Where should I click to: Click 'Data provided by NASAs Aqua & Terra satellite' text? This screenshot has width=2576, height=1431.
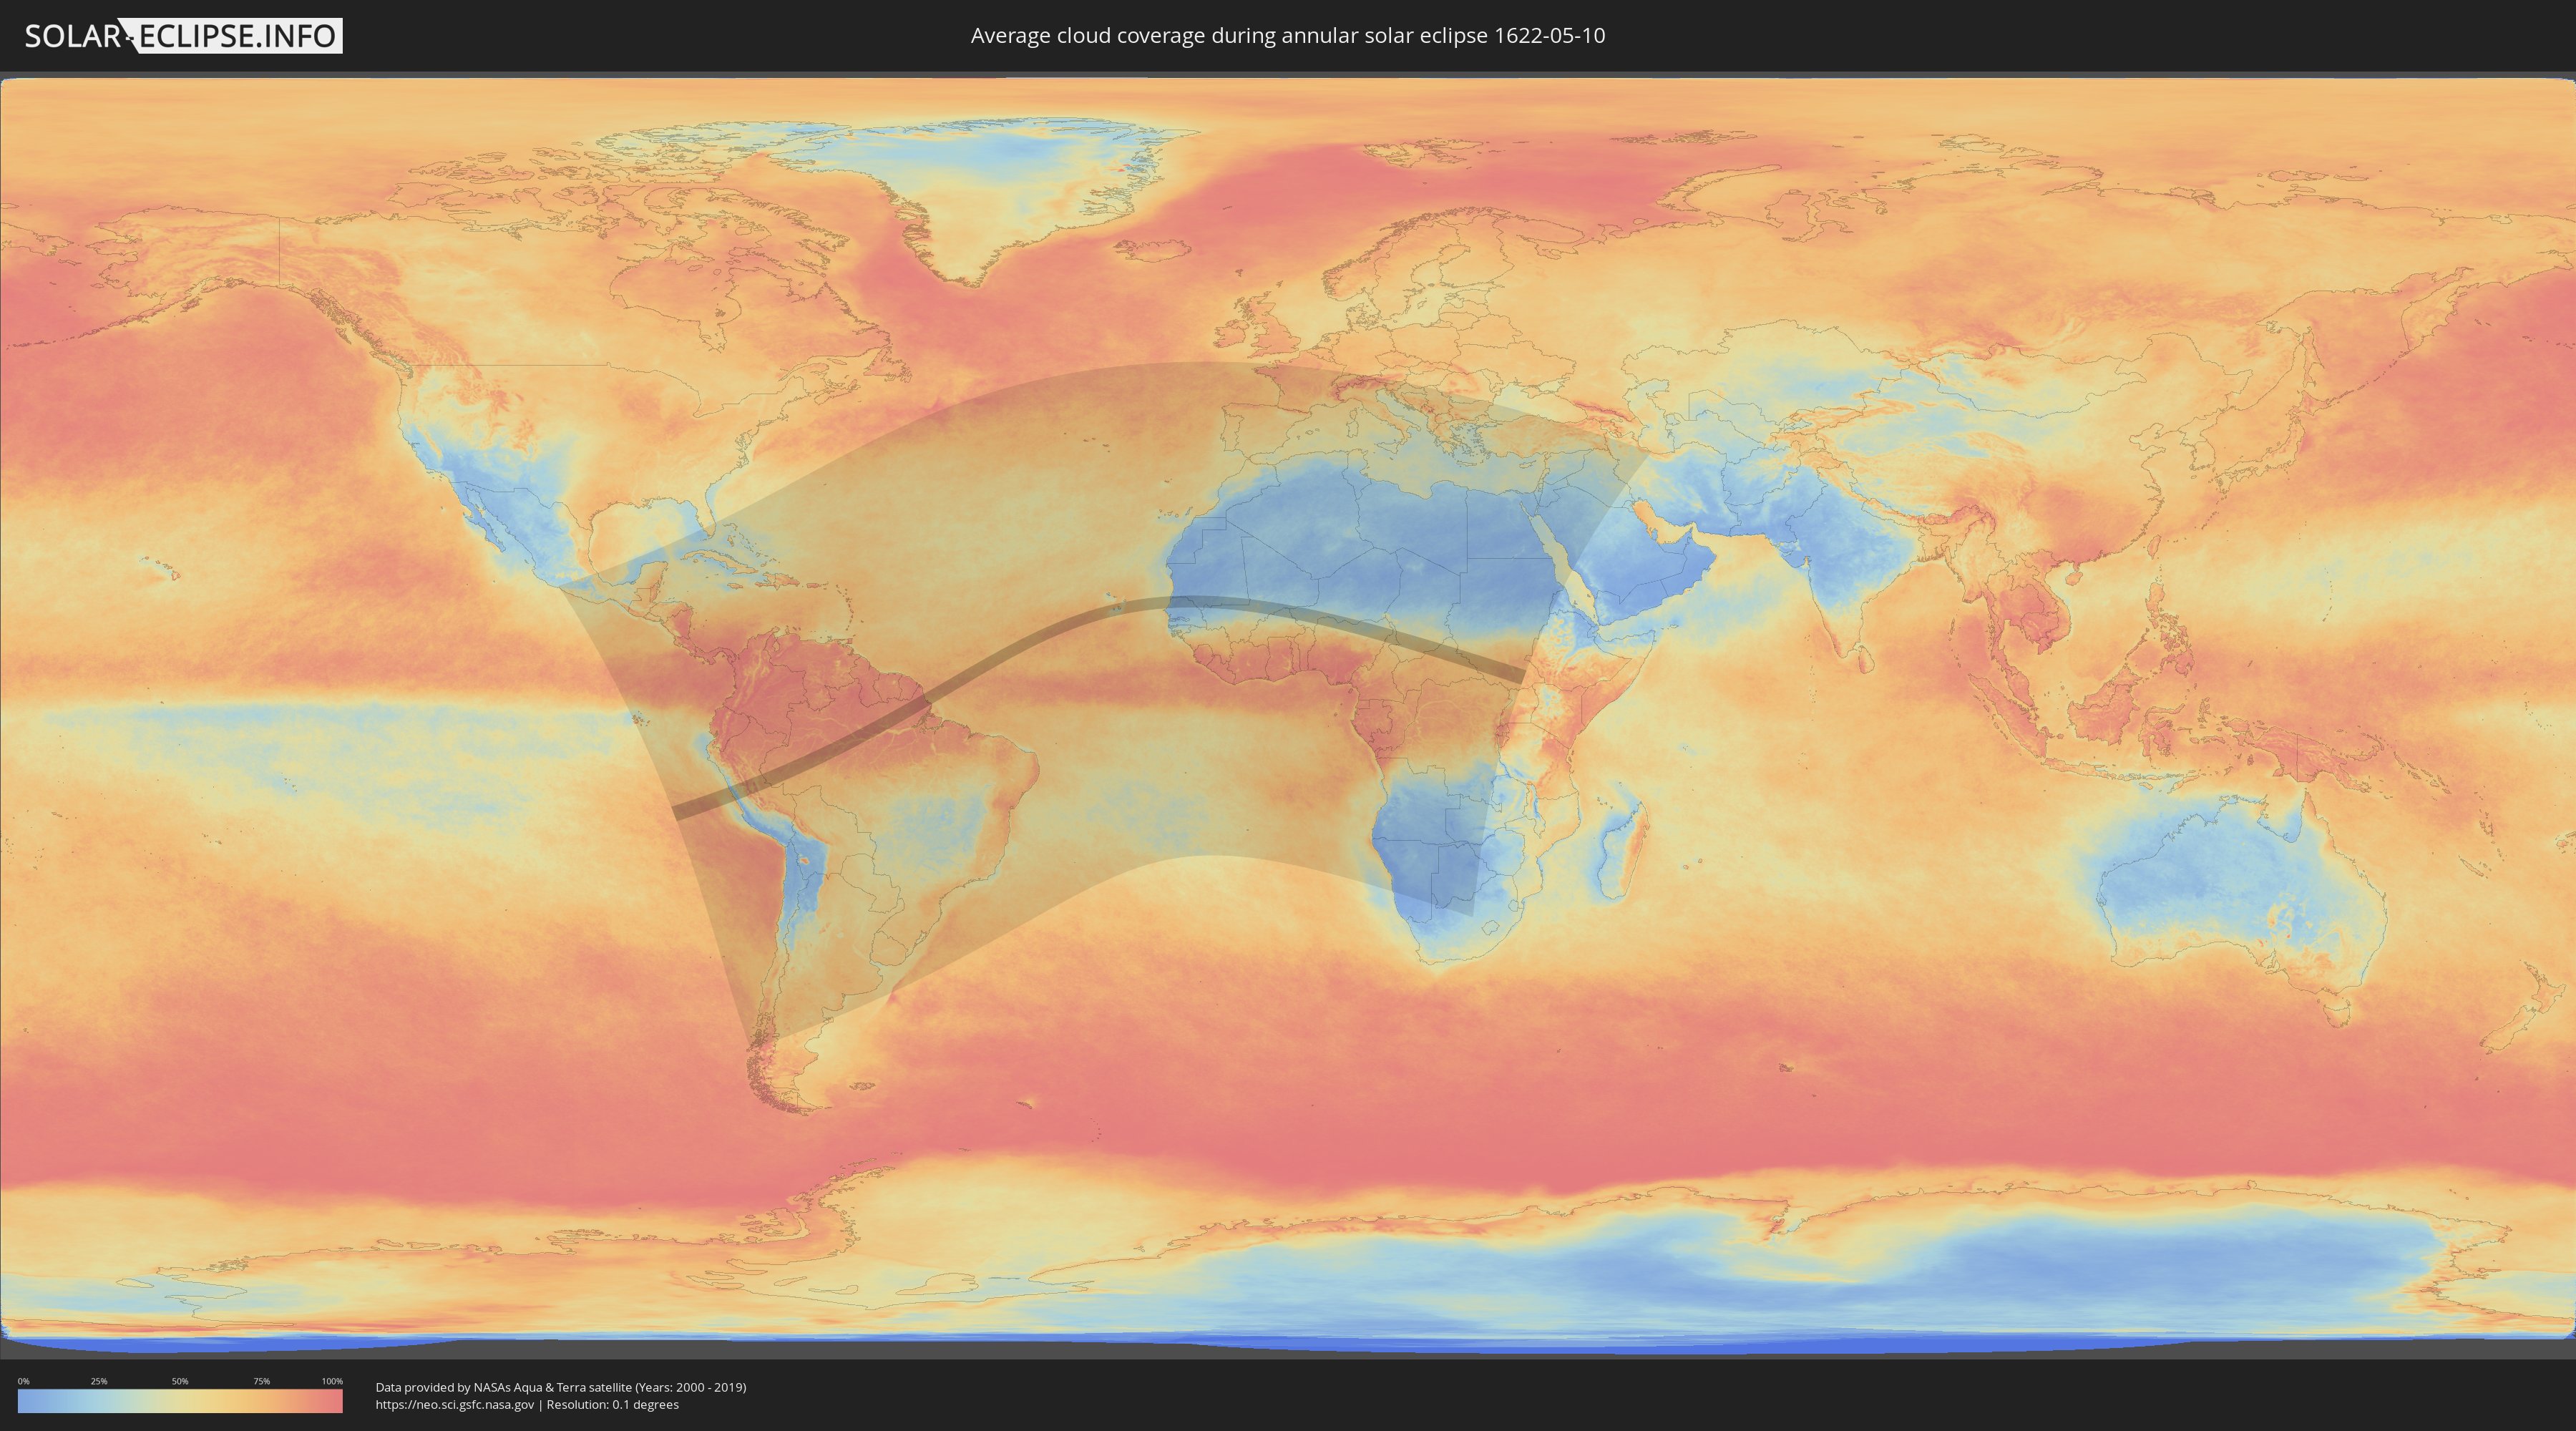pos(503,1387)
